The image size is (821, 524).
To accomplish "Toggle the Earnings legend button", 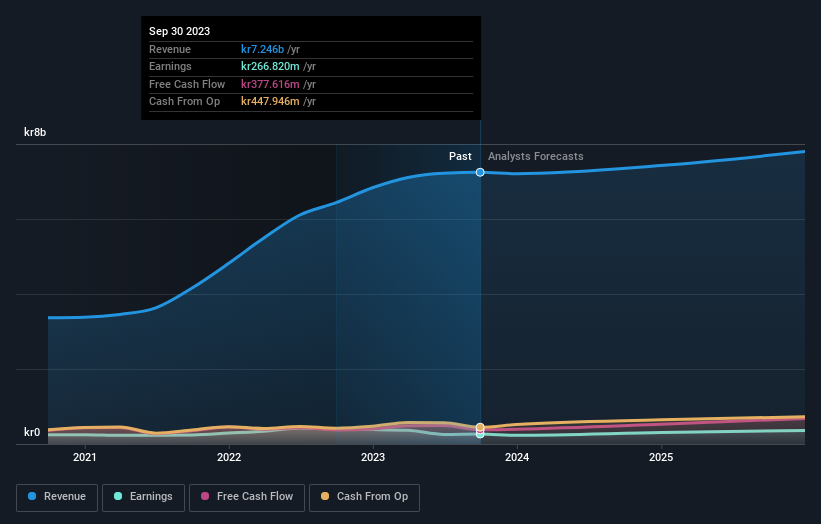I will click(143, 497).
